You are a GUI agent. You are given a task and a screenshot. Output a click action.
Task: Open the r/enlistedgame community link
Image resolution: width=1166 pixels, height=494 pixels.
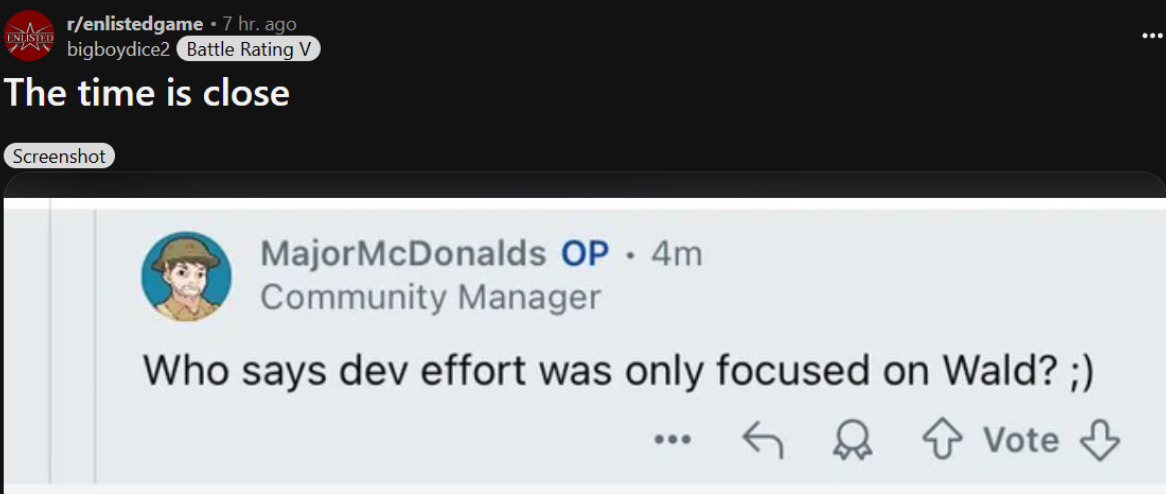click(135, 25)
